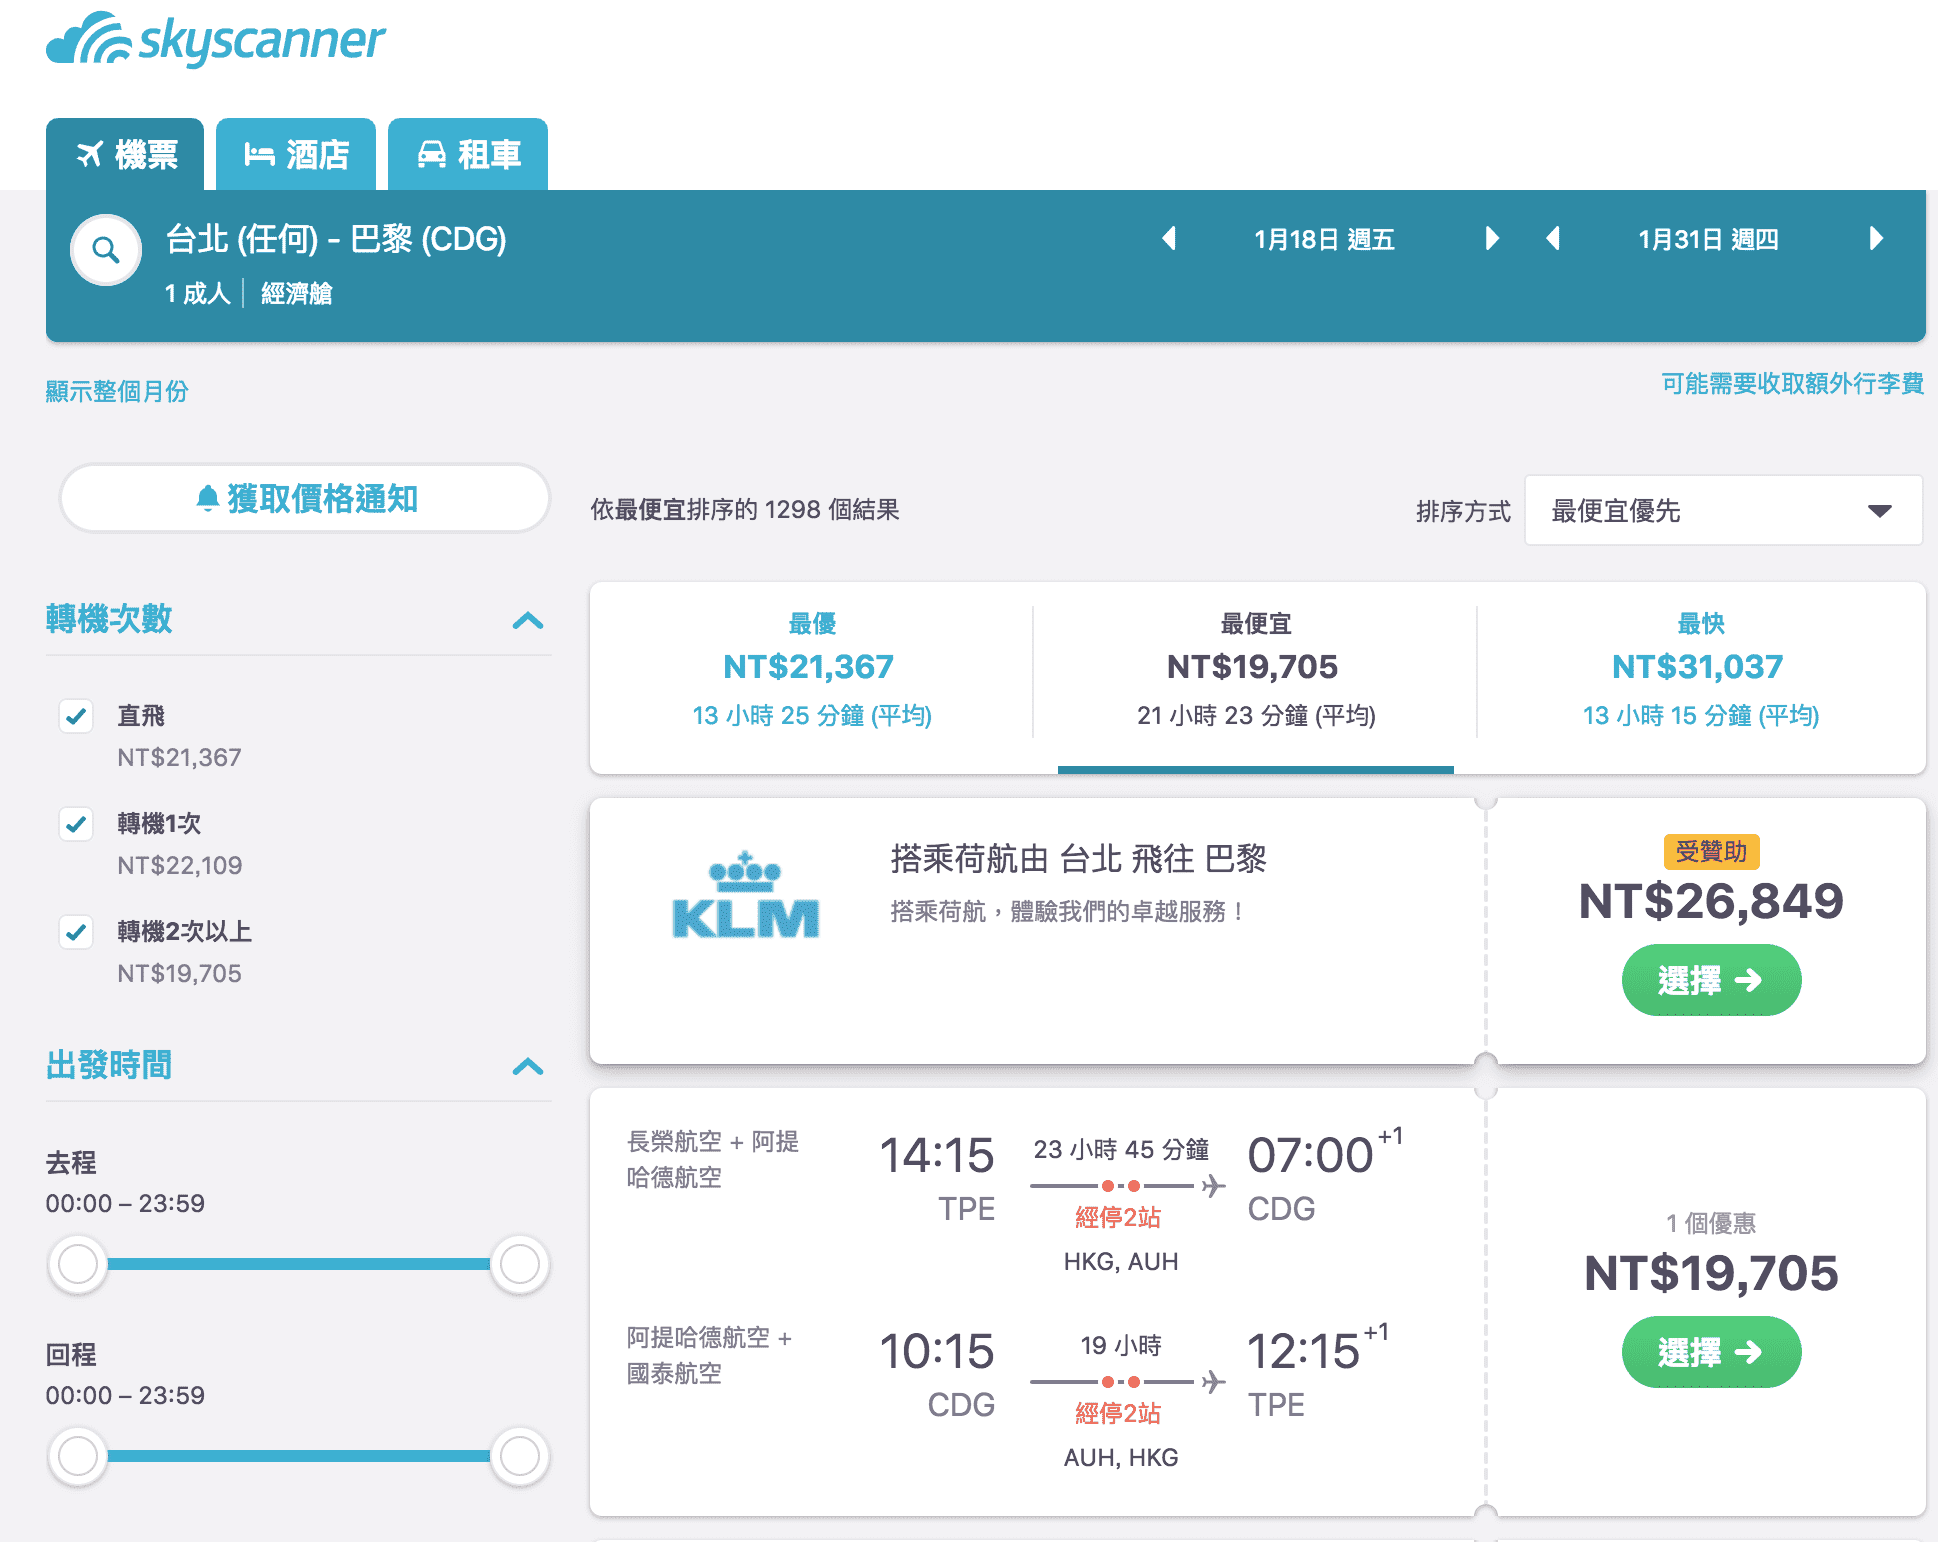Go to next departure date after 1月18日

pos(1491,238)
